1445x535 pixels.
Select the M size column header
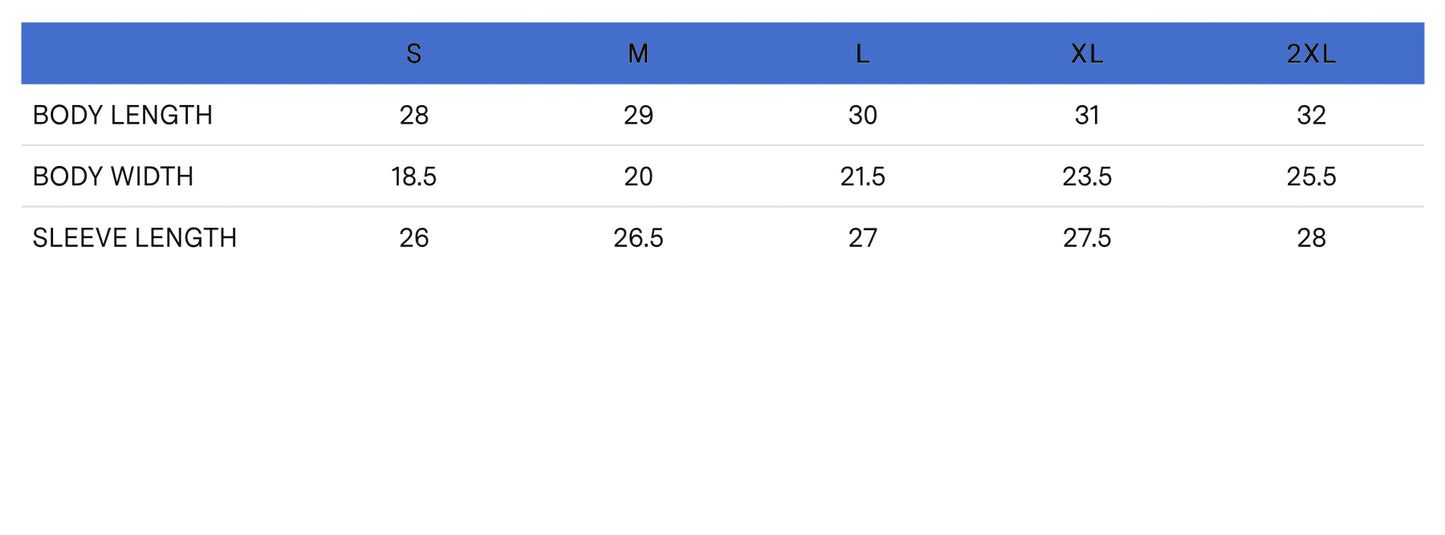638,55
